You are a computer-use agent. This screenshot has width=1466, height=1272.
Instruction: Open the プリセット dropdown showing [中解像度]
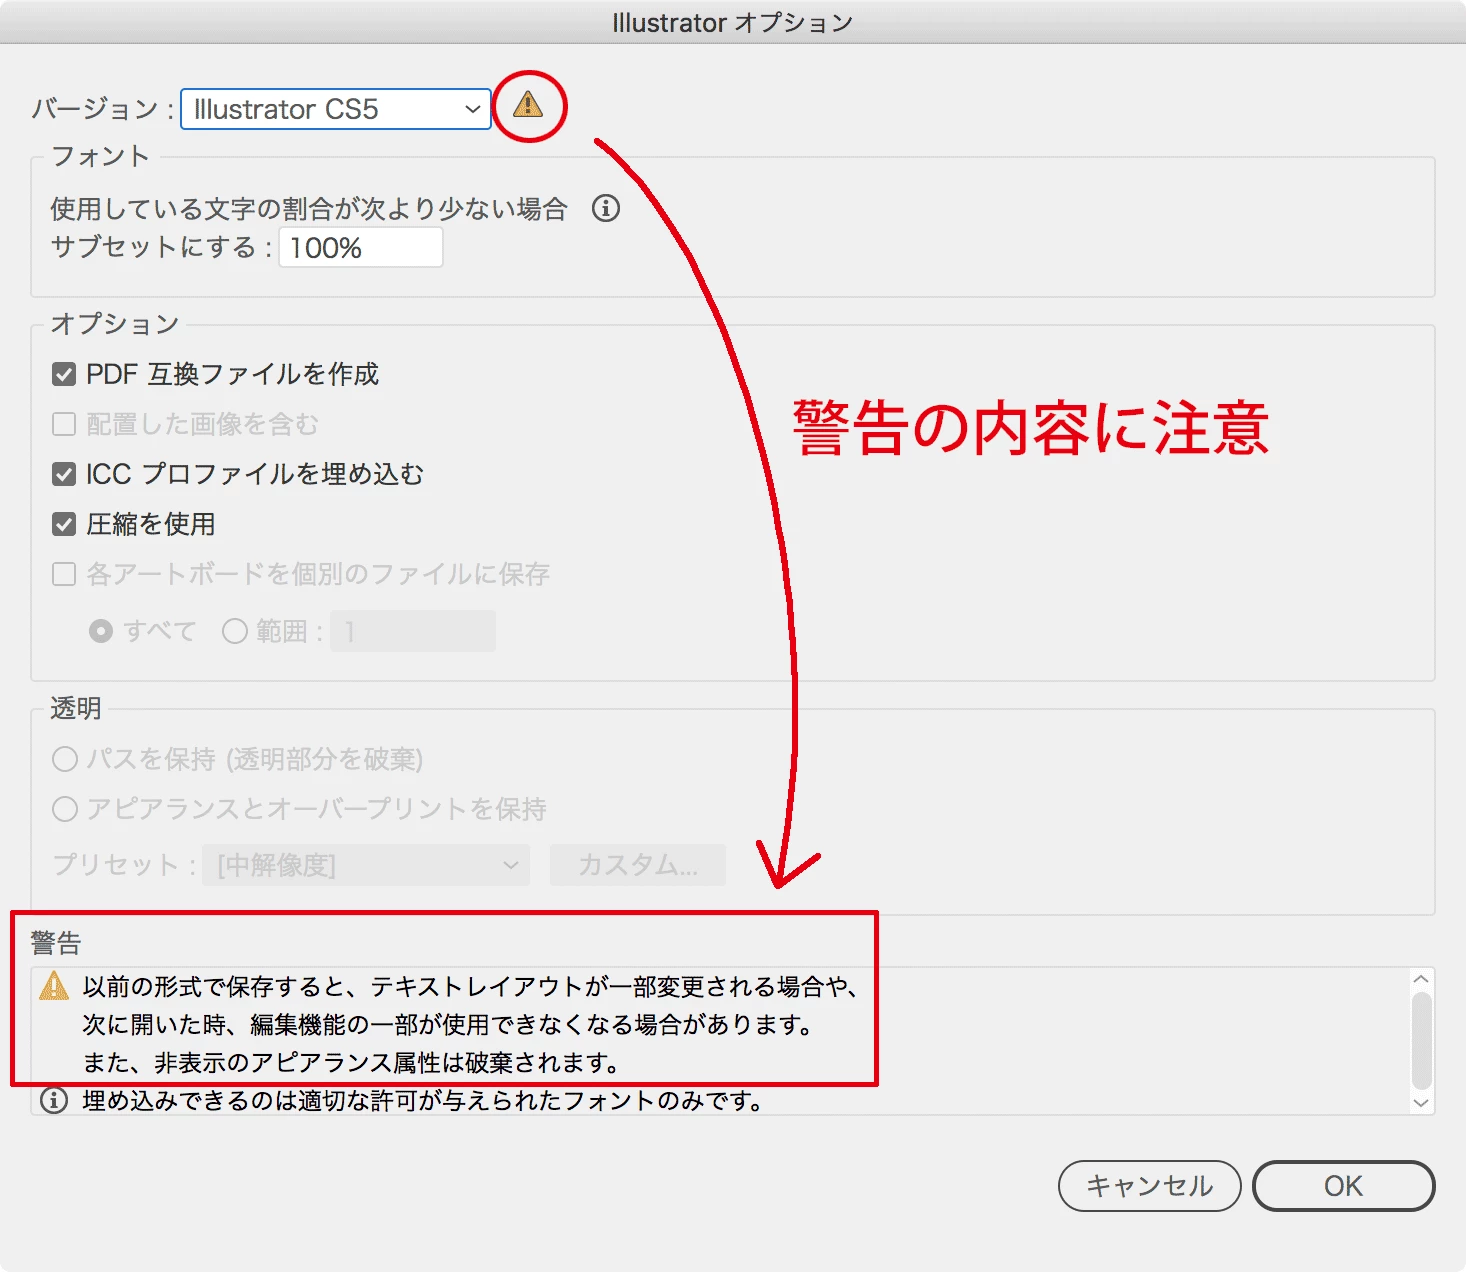(366, 864)
